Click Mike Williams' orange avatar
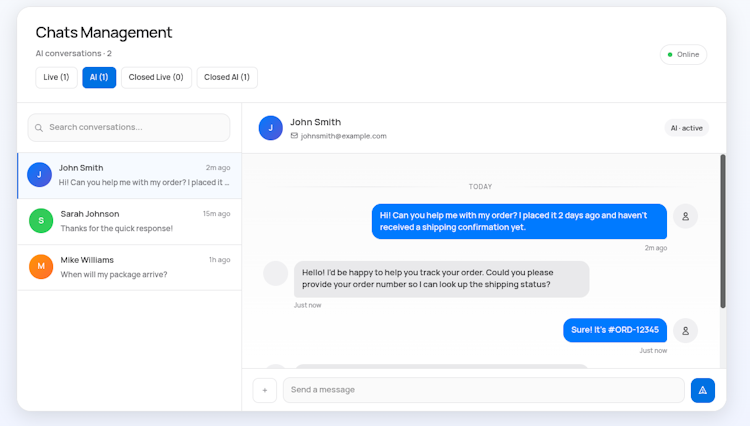 click(41, 267)
